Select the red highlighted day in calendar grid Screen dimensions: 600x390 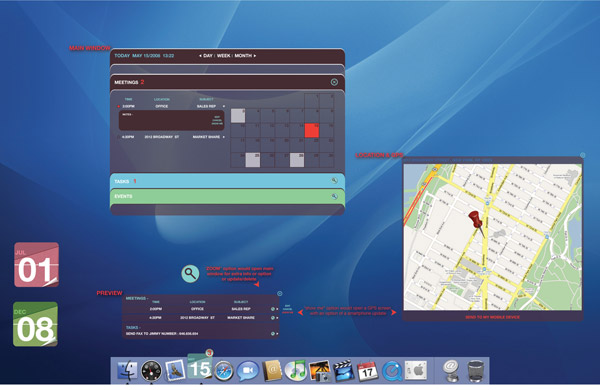311,131
